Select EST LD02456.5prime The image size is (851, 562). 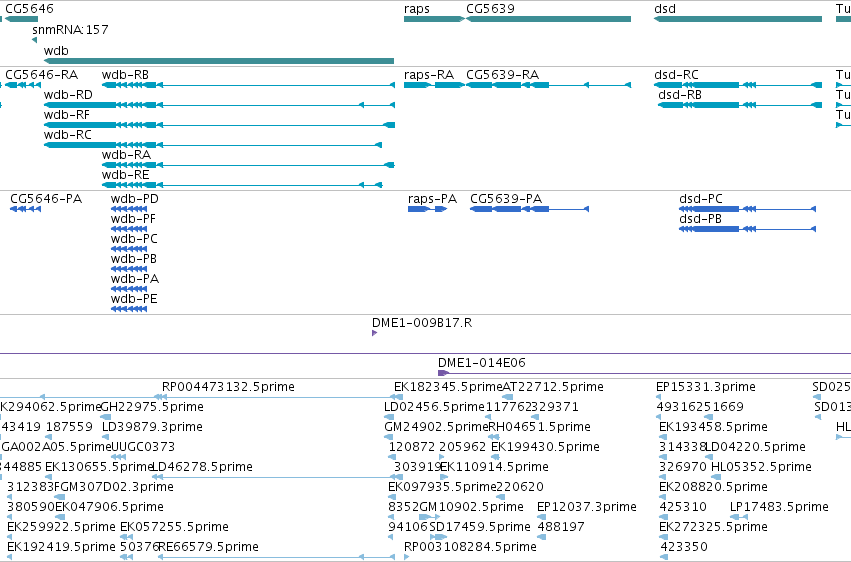click(434, 407)
